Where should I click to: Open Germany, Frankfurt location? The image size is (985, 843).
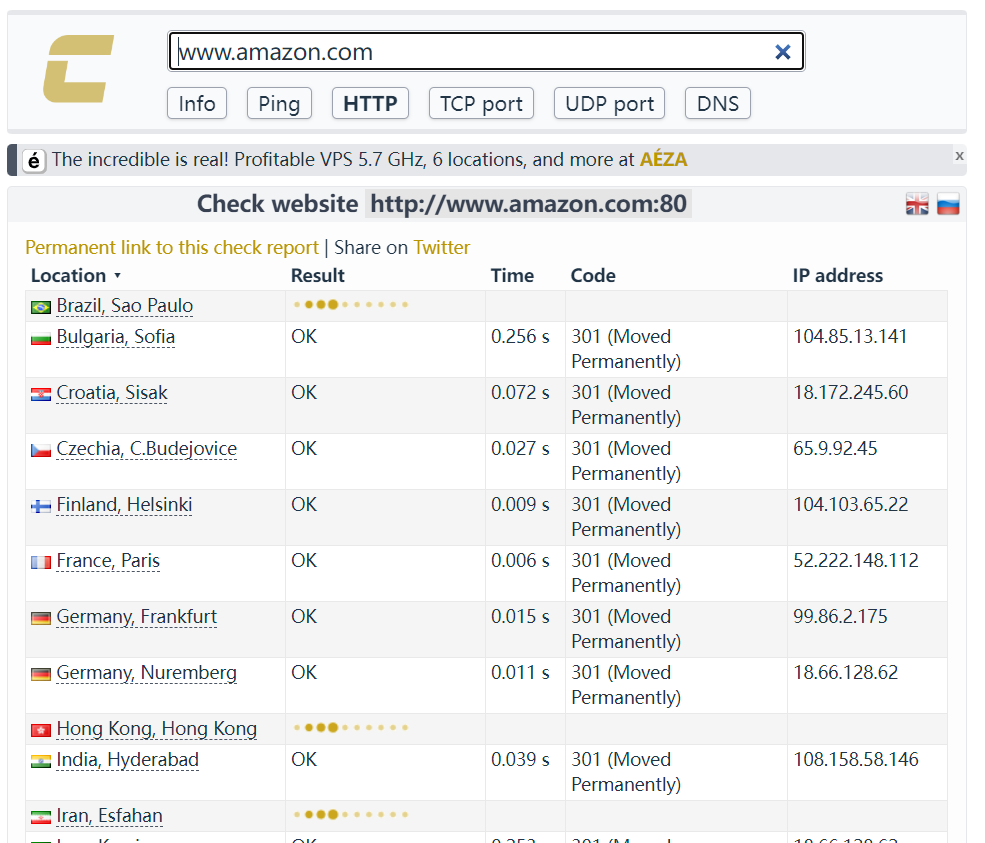coord(136,616)
